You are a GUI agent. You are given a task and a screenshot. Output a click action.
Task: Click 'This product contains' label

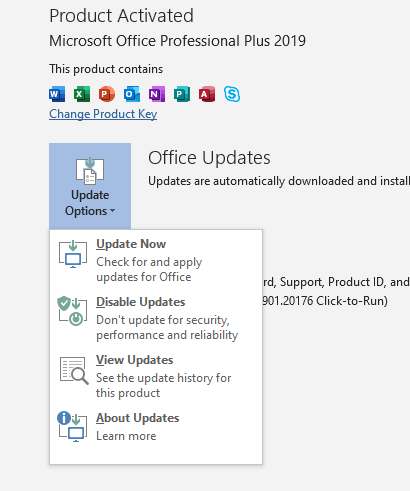pos(106,69)
